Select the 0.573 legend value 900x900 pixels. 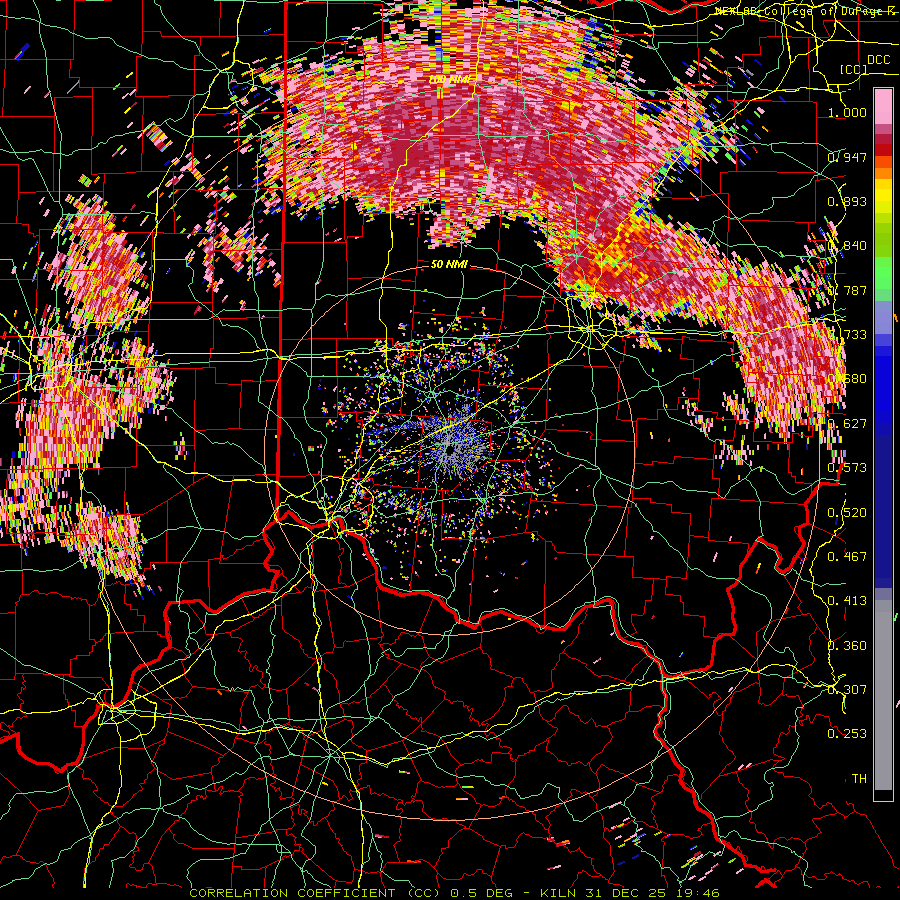[847, 468]
